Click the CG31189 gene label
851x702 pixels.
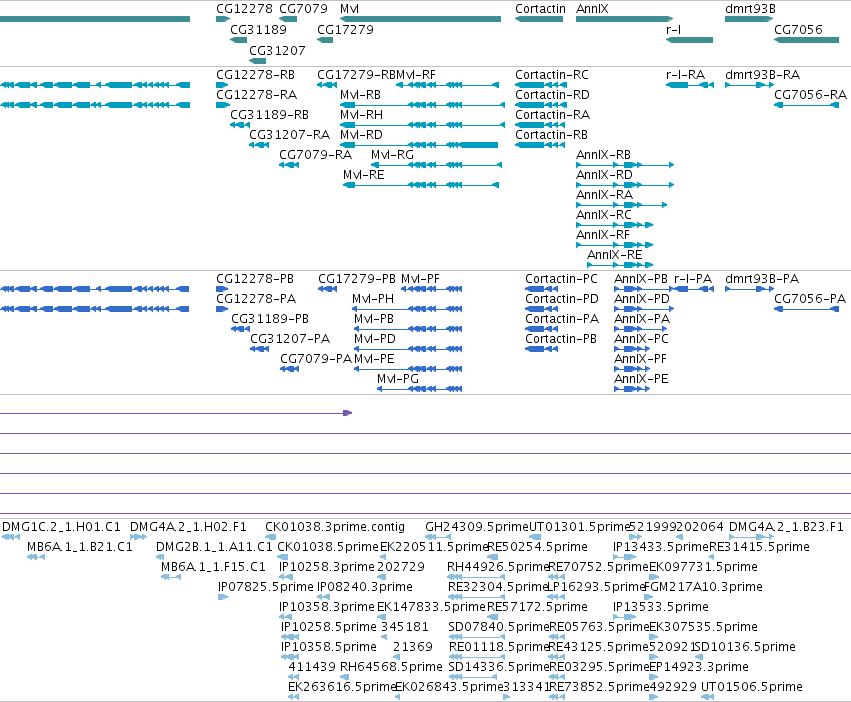pyautogui.click(x=258, y=30)
